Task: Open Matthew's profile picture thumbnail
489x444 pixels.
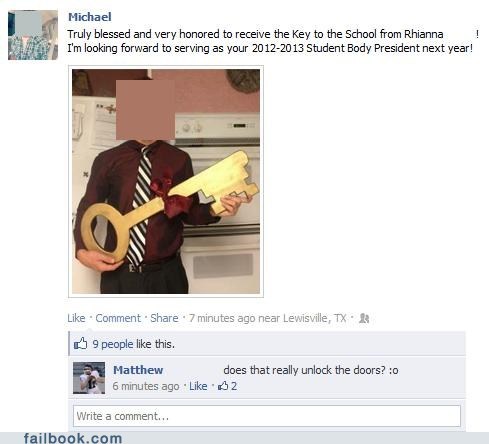Action: click(89, 378)
